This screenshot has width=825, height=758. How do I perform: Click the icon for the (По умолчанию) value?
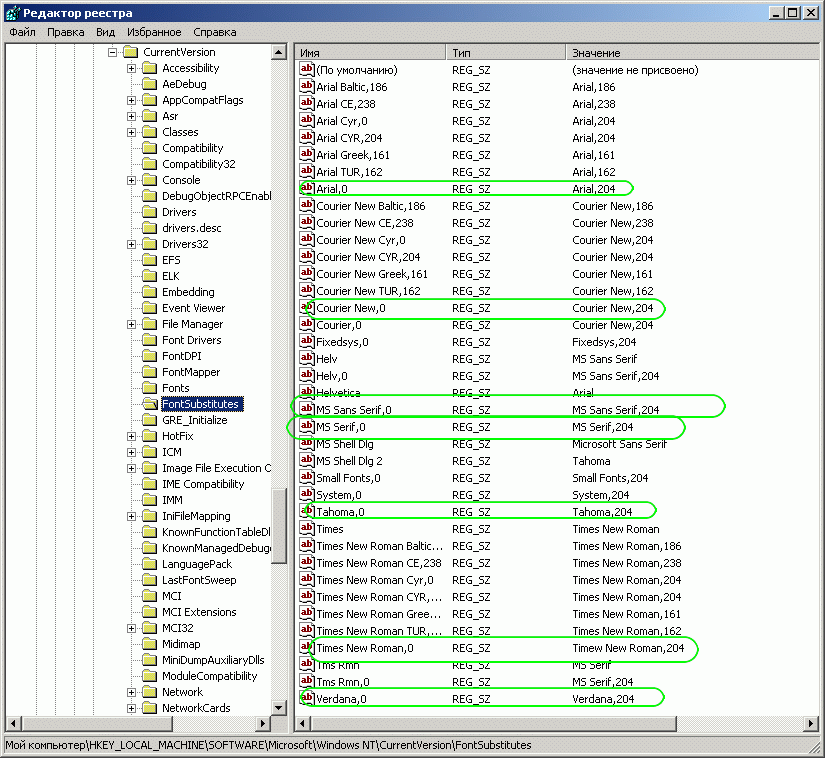[x=307, y=70]
